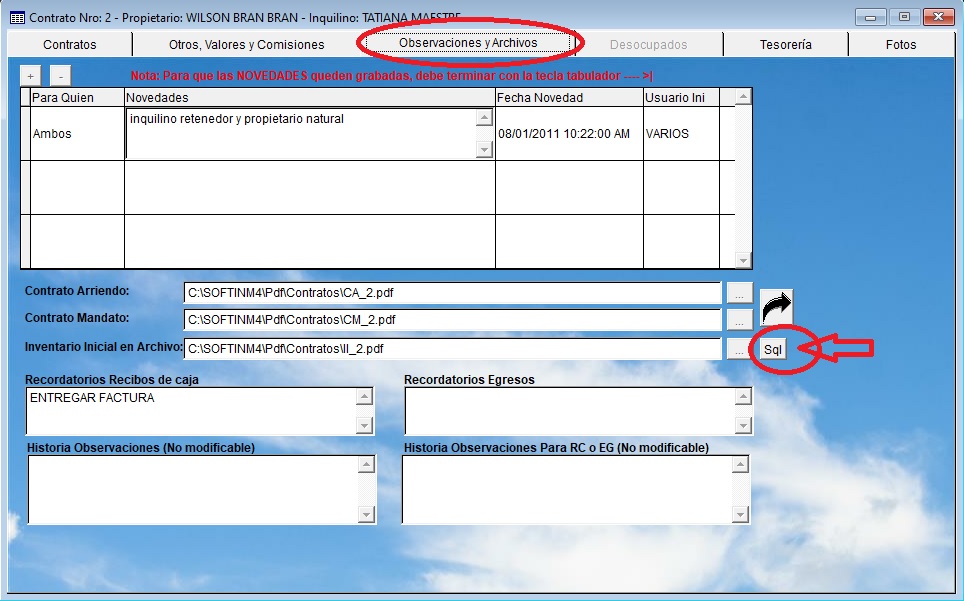The image size is (964, 601).
Task: Click the window system menu icon
Action: 17,18
